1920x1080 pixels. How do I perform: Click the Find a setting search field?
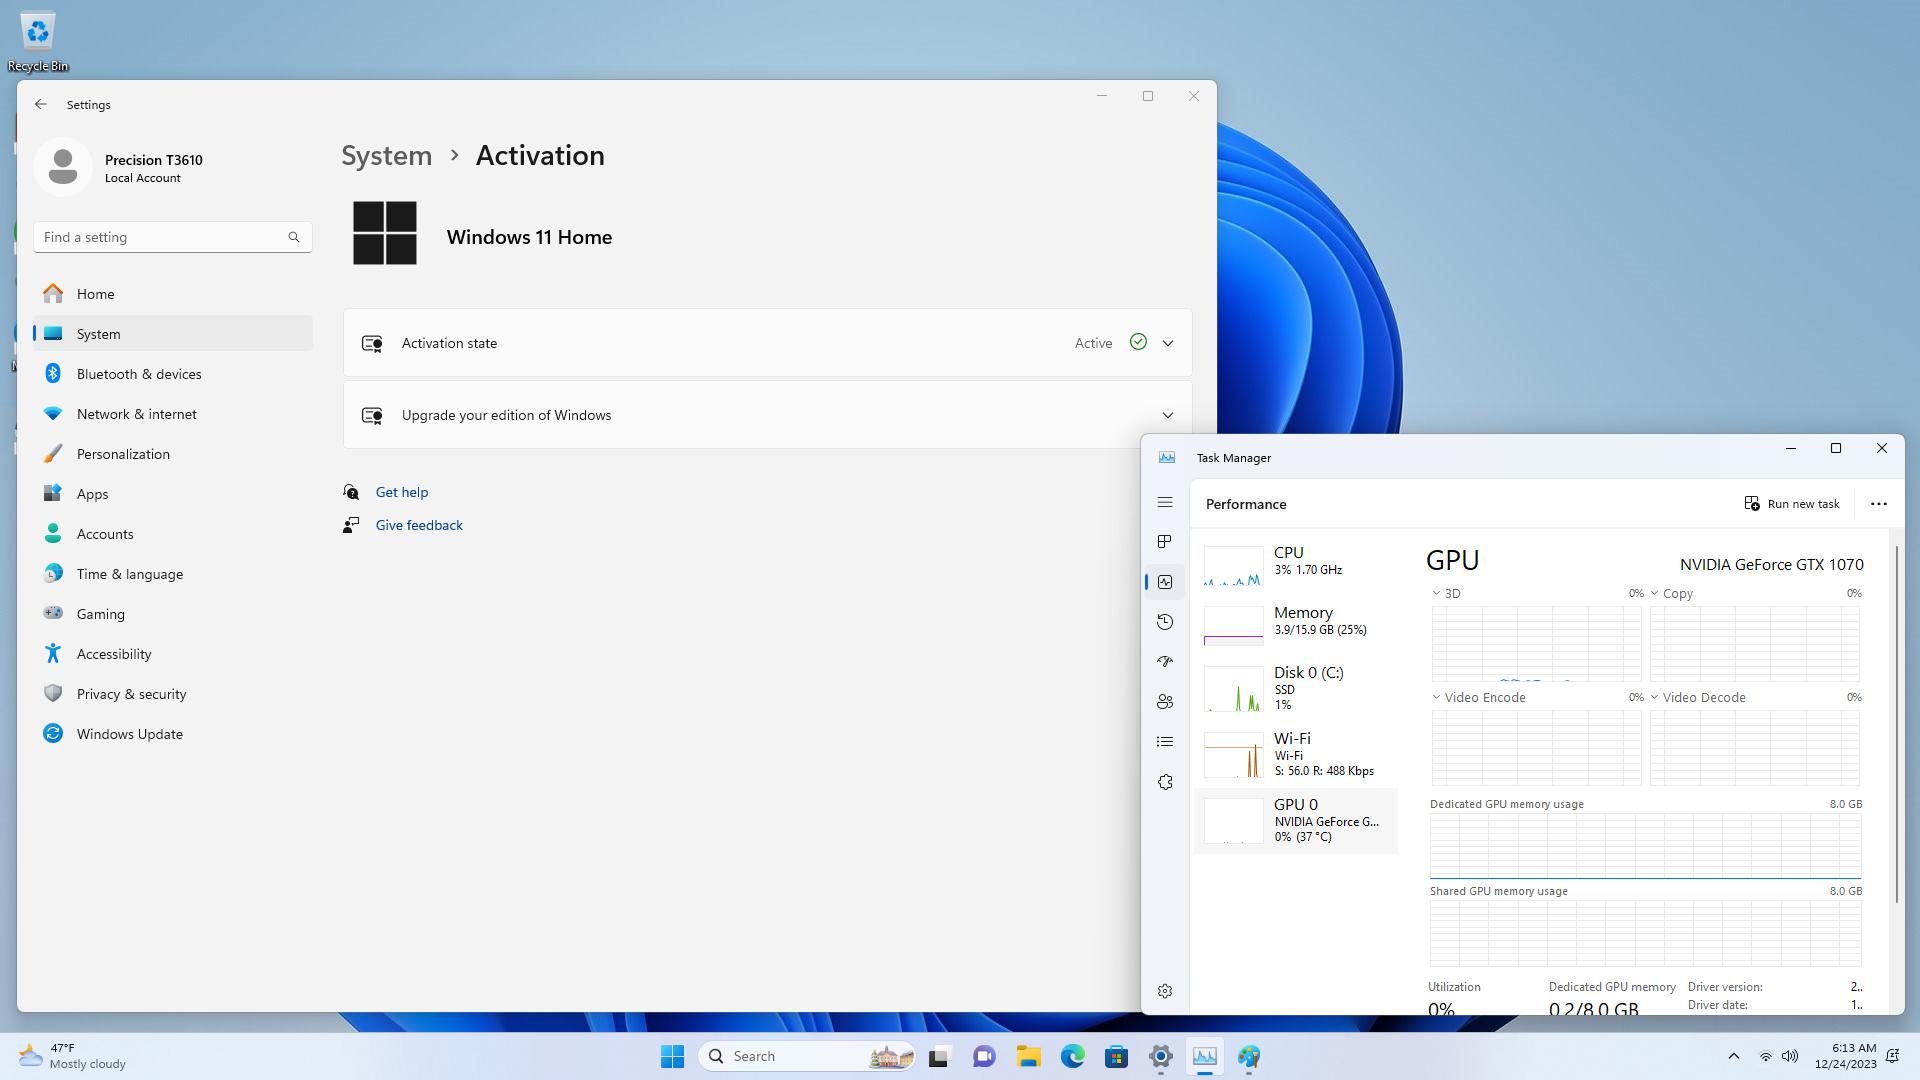(x=173, y=237)
